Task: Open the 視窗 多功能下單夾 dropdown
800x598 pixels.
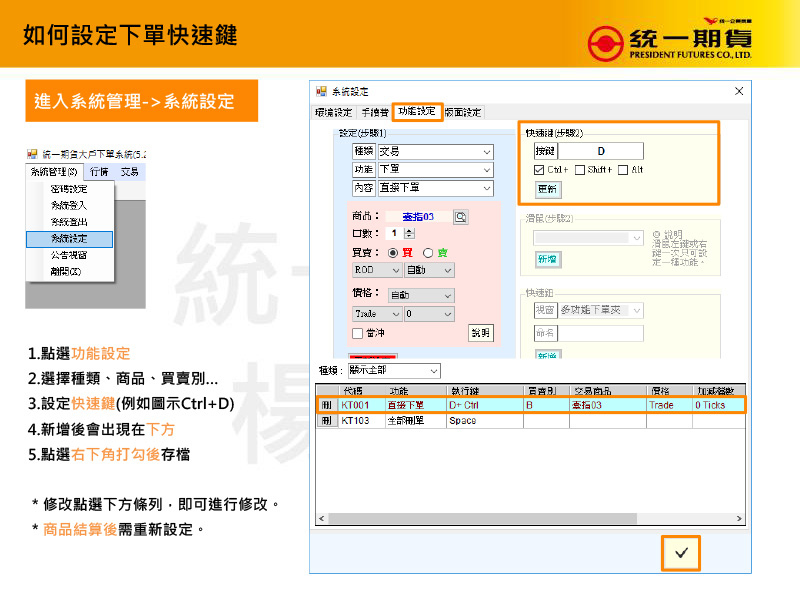Action: 601,310
